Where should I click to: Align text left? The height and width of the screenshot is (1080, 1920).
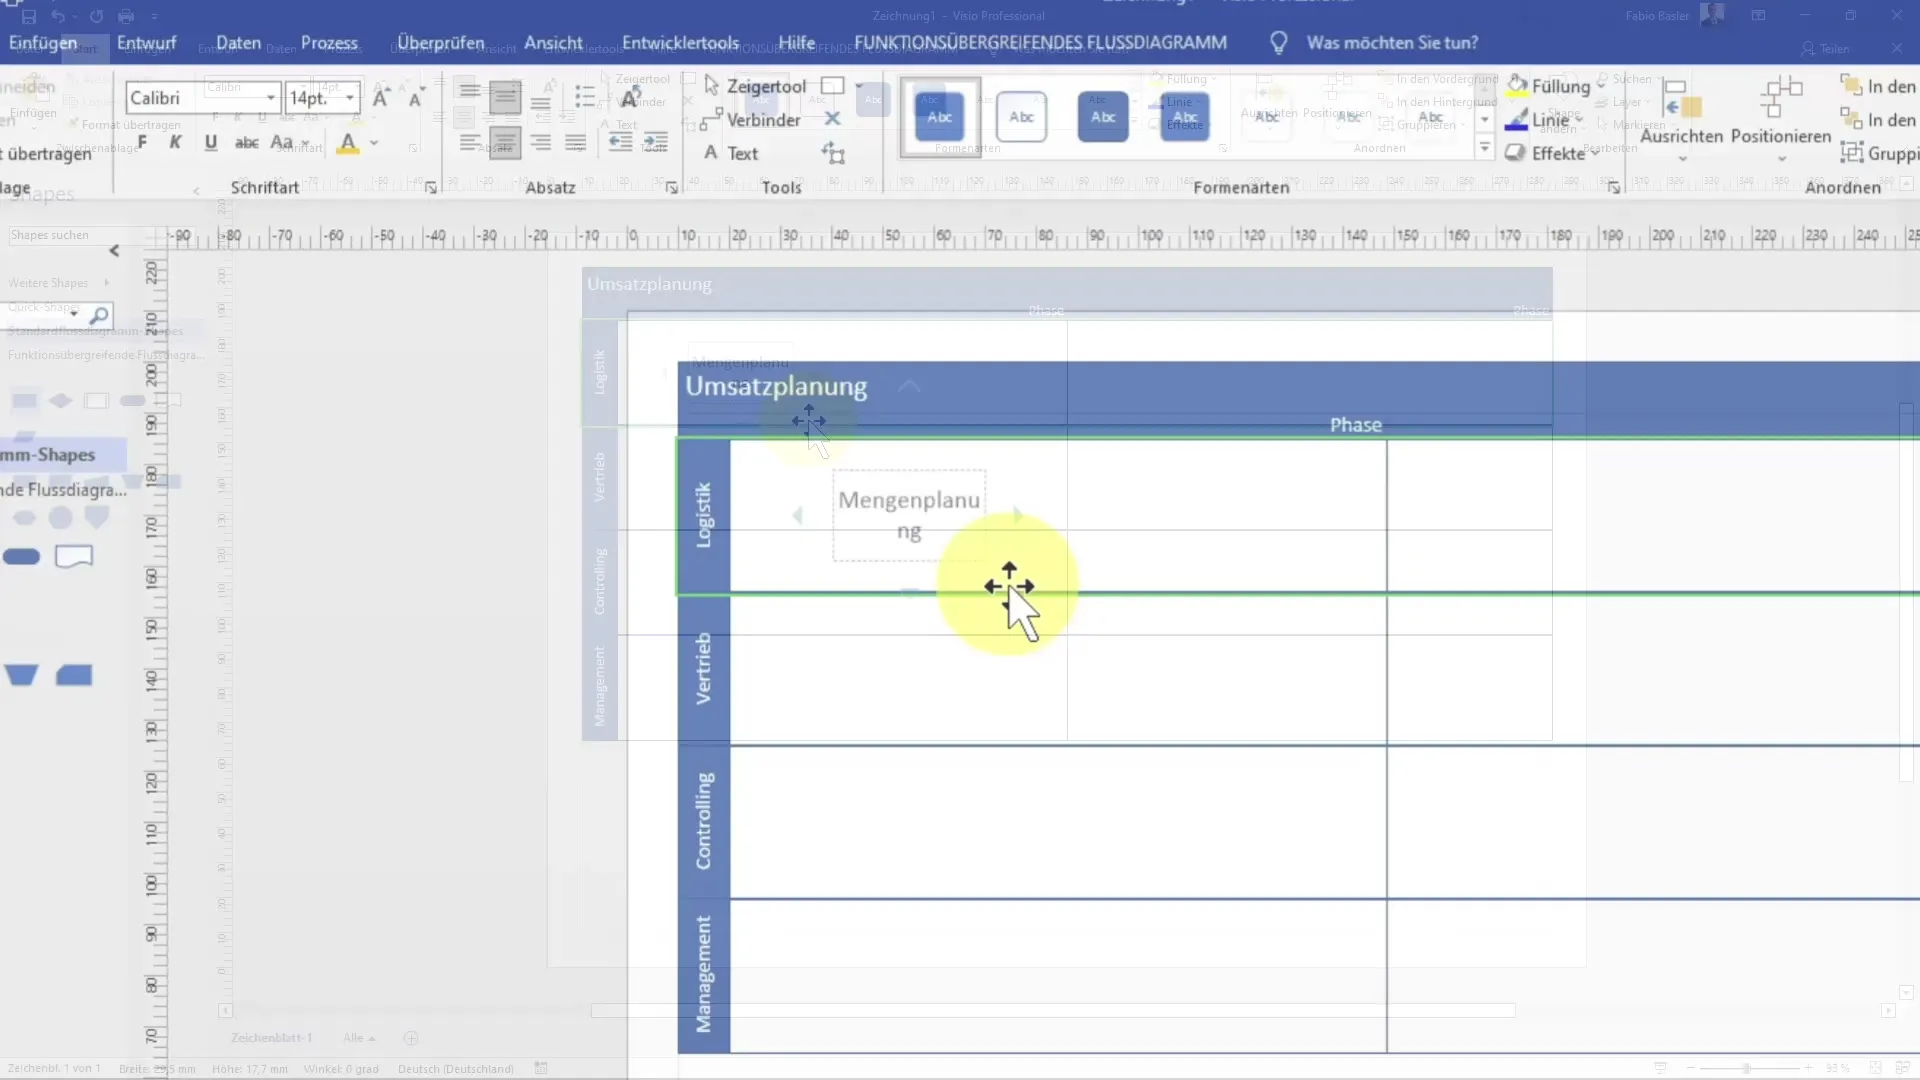(x=469, y=143)
